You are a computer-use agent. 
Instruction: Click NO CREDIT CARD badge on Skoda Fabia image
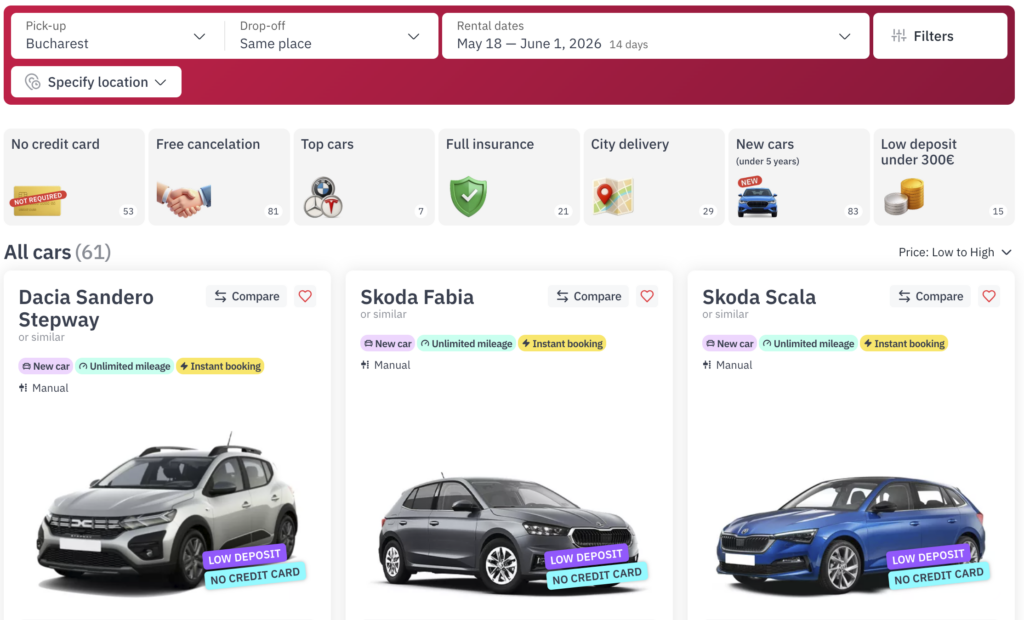pos(596,576)
